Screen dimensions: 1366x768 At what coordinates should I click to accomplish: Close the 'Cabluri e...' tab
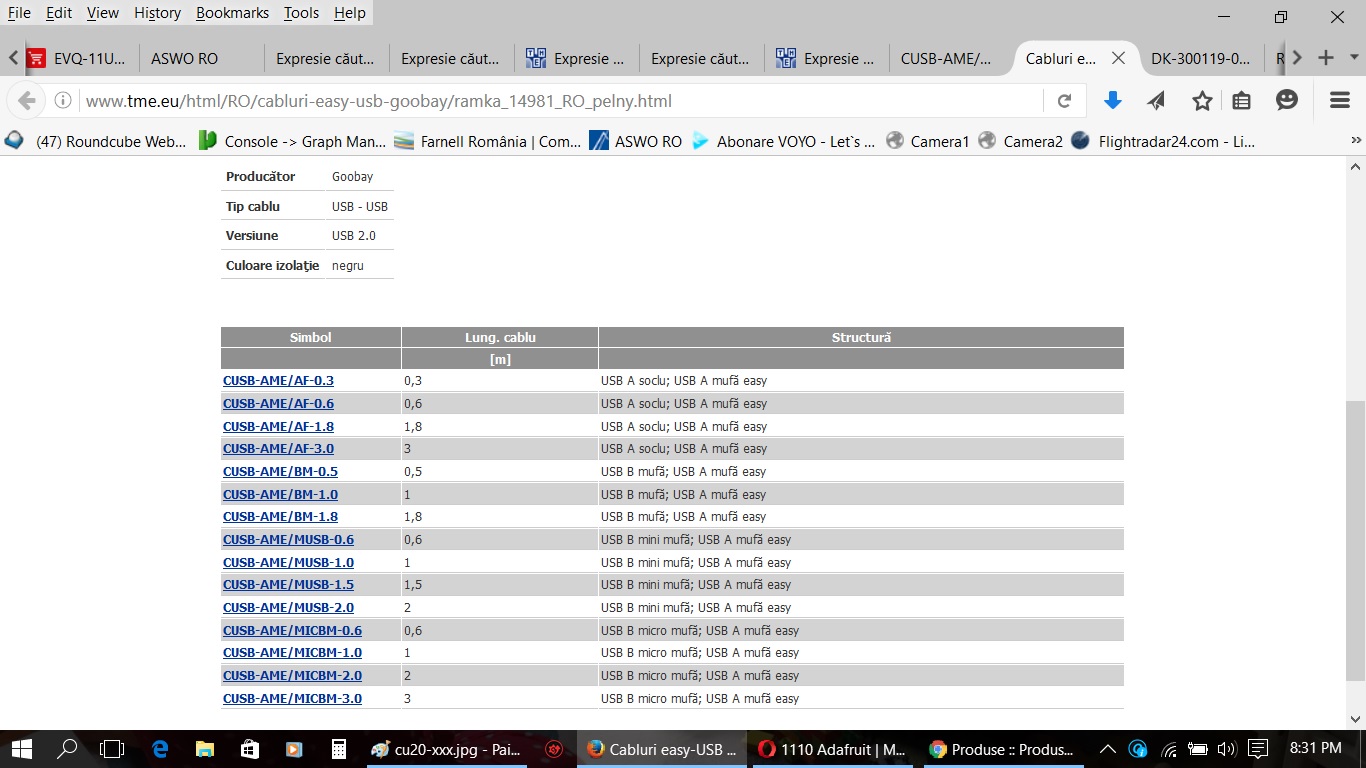click(1118, 58)
